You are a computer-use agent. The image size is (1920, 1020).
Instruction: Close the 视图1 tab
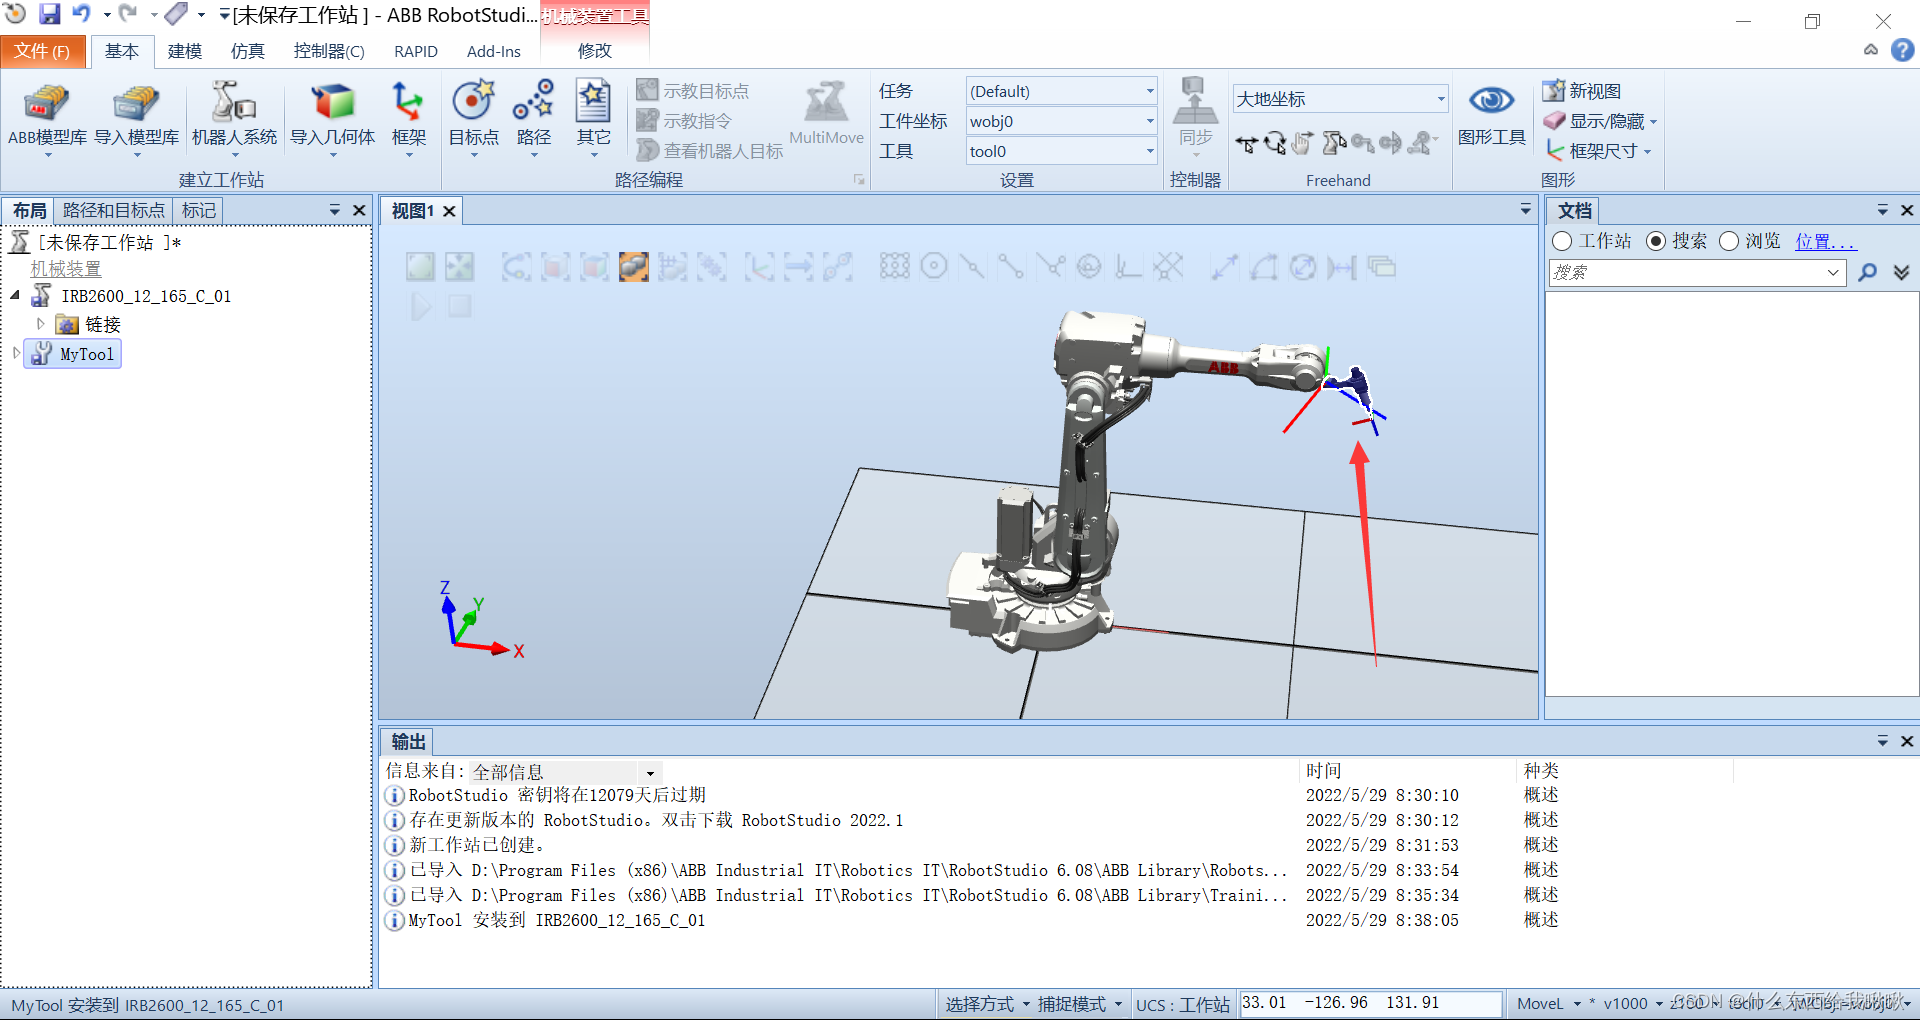click(x=449, y=211)
